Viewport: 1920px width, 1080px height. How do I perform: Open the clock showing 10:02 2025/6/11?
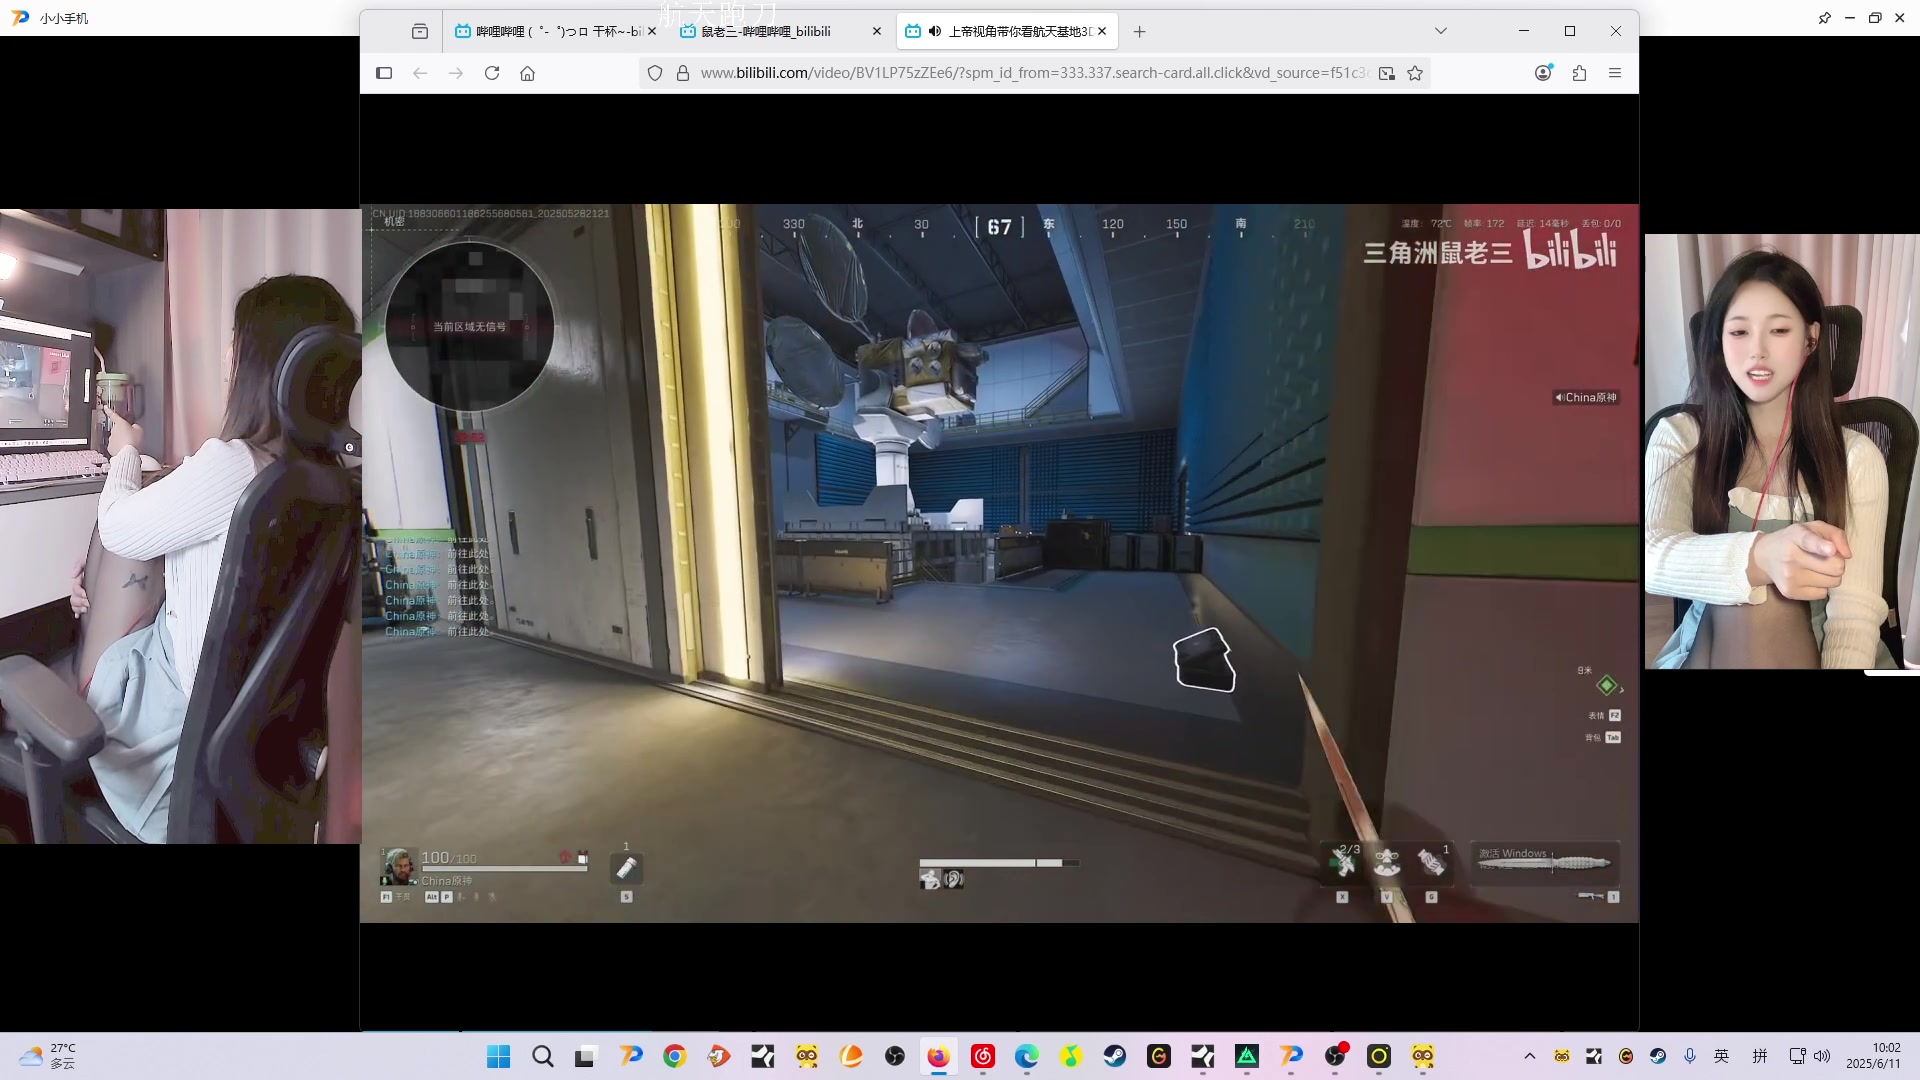1873,1056
